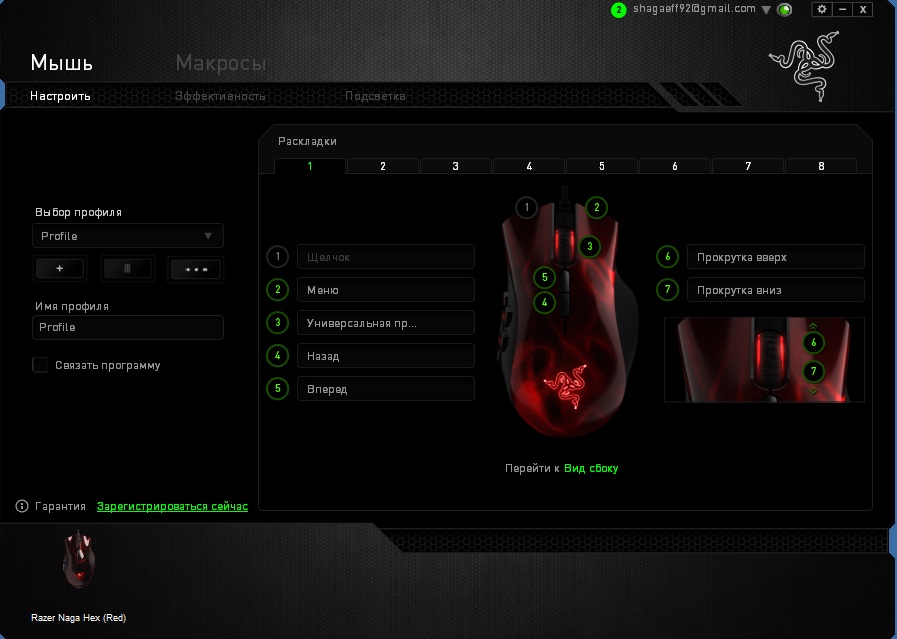Open the Зарегистрироваться сейчас link
The height and width of the screenshot is (639, 897).
(x=172, y=506)
